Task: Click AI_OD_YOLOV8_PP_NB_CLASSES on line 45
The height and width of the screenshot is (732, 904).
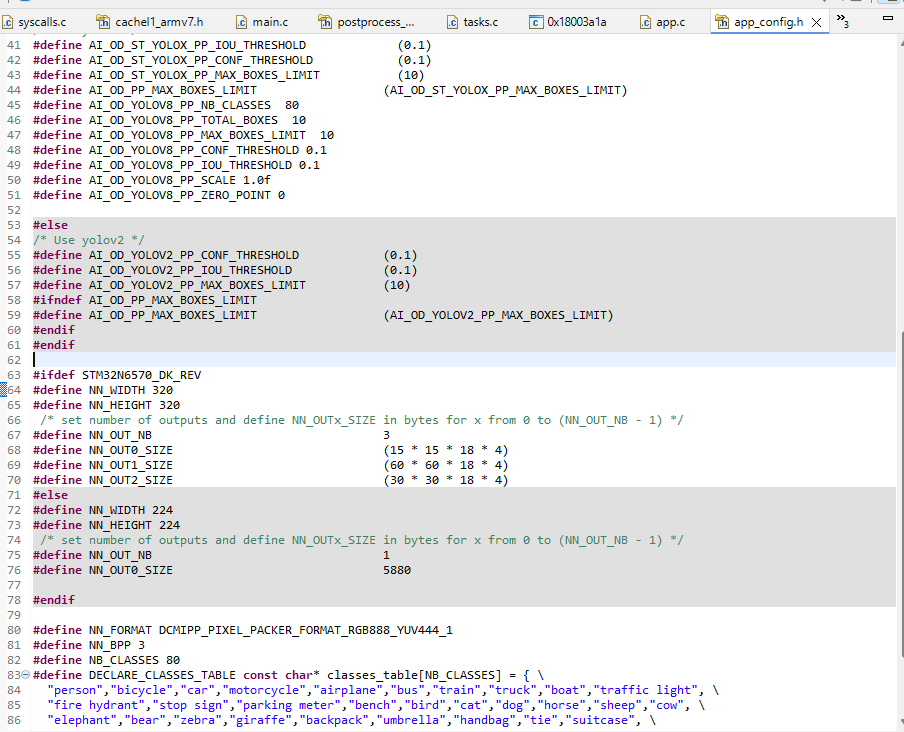Action: pos(180,105)
